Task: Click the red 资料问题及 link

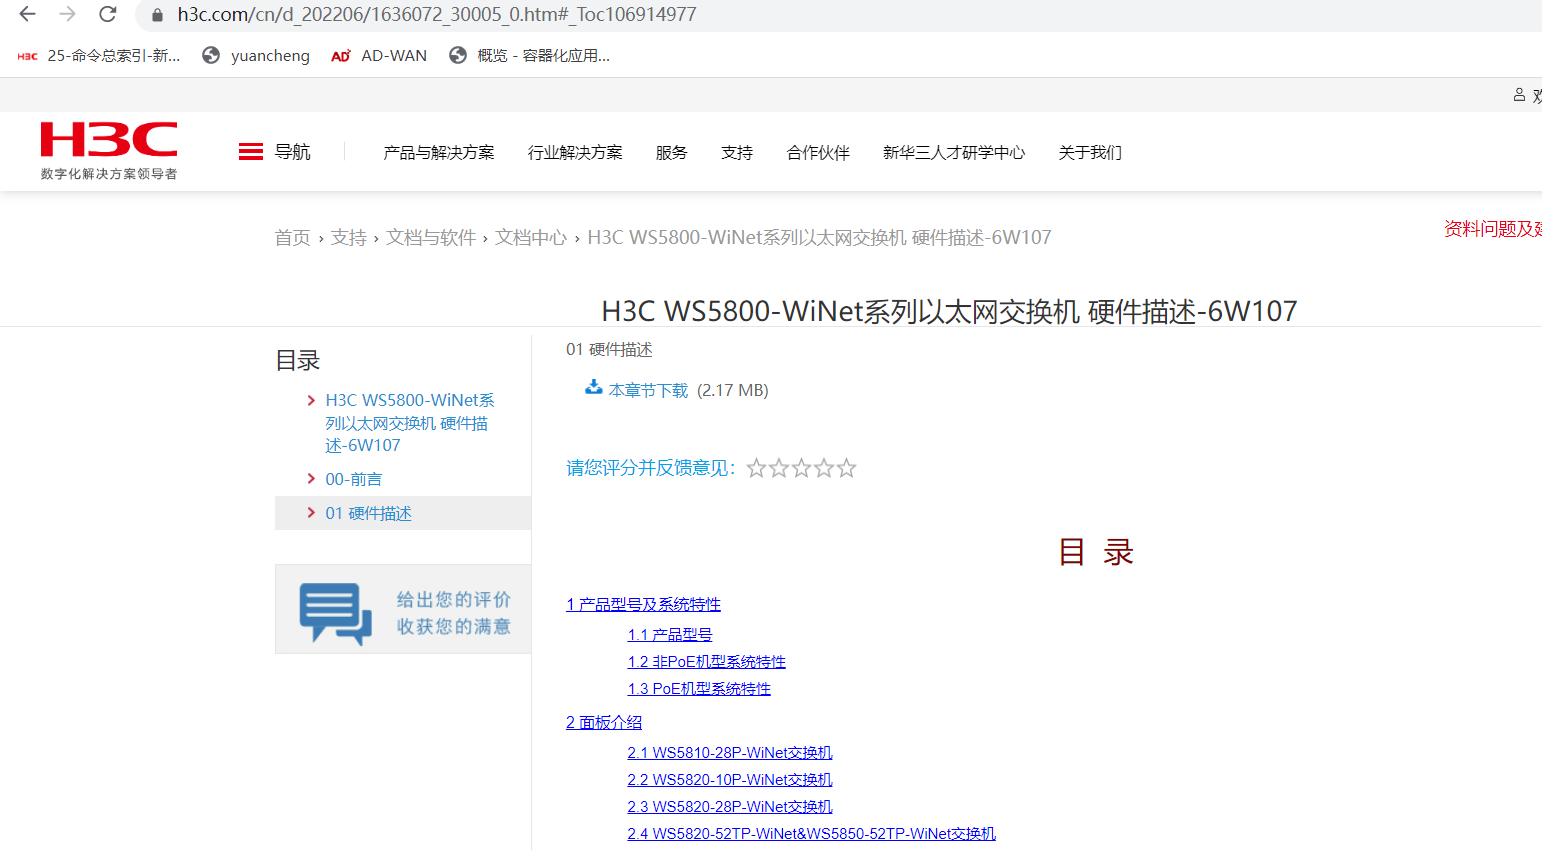Action: 1493,229
